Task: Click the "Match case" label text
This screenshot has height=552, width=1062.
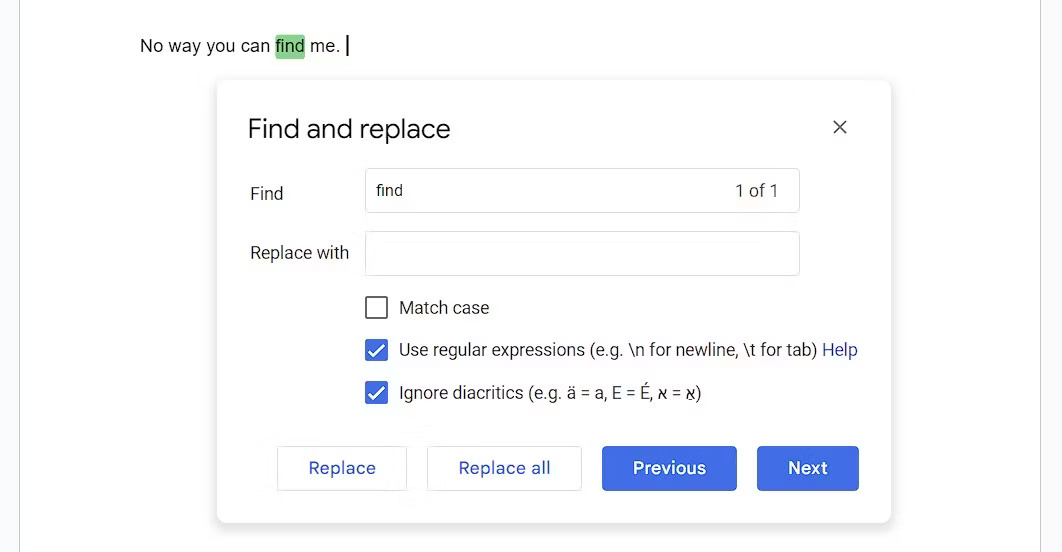Action: [x=444, y=308]
